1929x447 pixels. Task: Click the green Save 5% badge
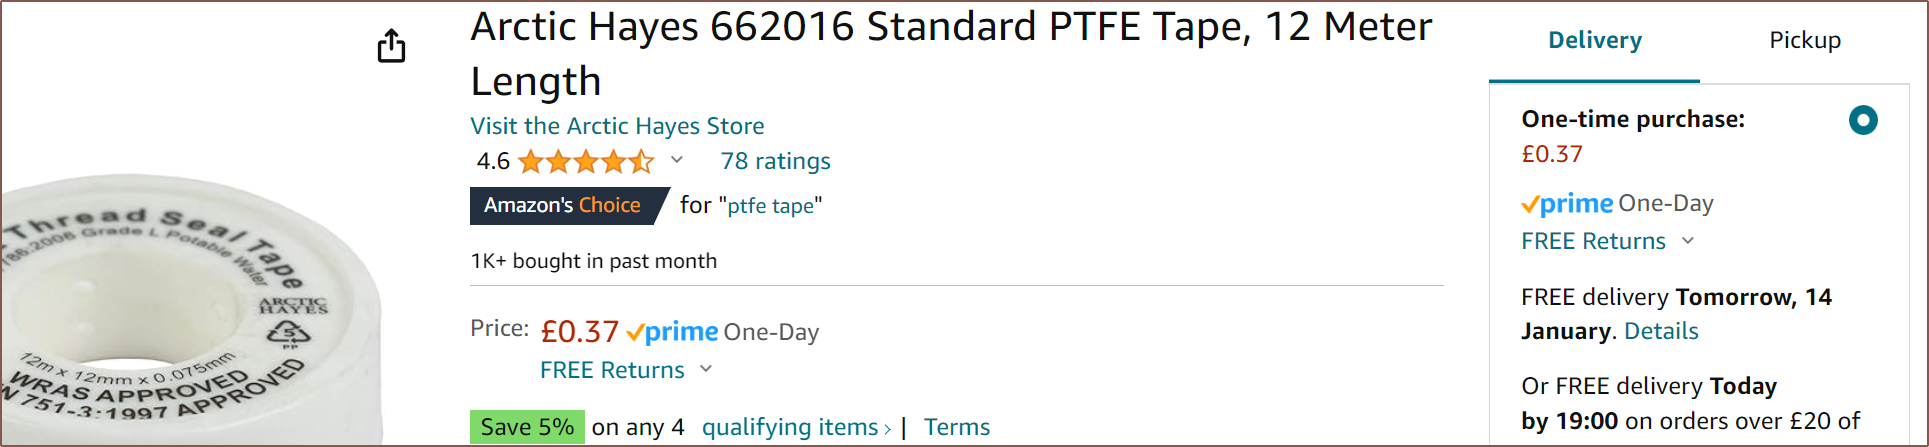tap(527, 427)
